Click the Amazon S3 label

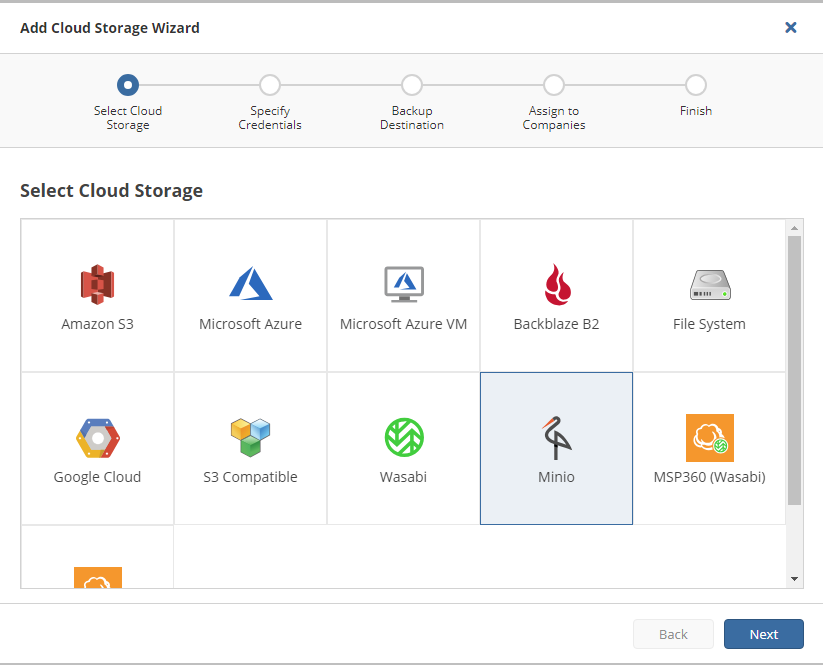click(x=98, y=324)
